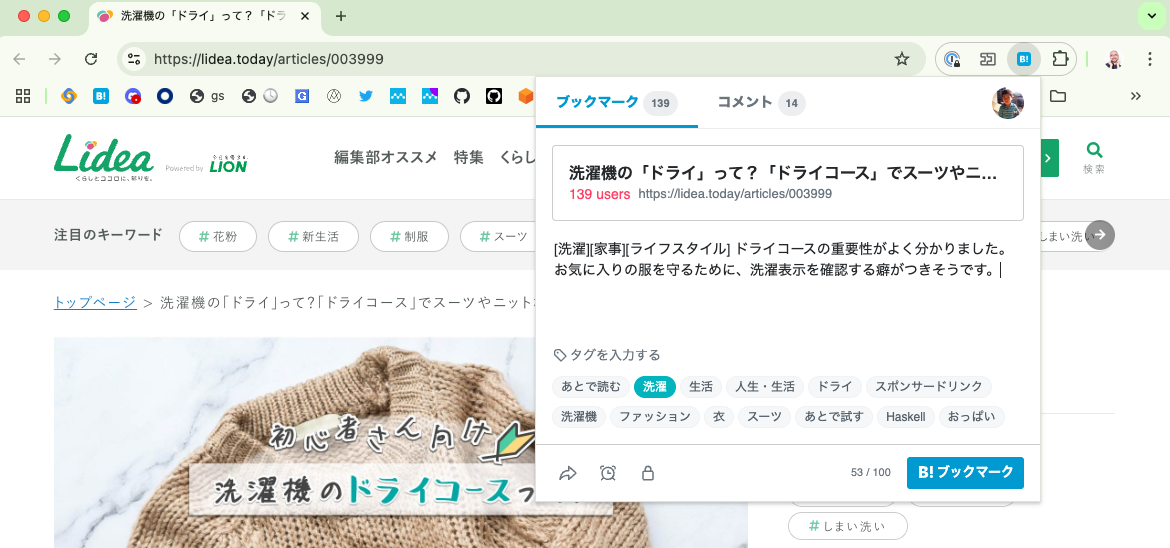The image size is (1170, 548).
Task: Click the #花粉 keyword chip
Action: [218, 237]
